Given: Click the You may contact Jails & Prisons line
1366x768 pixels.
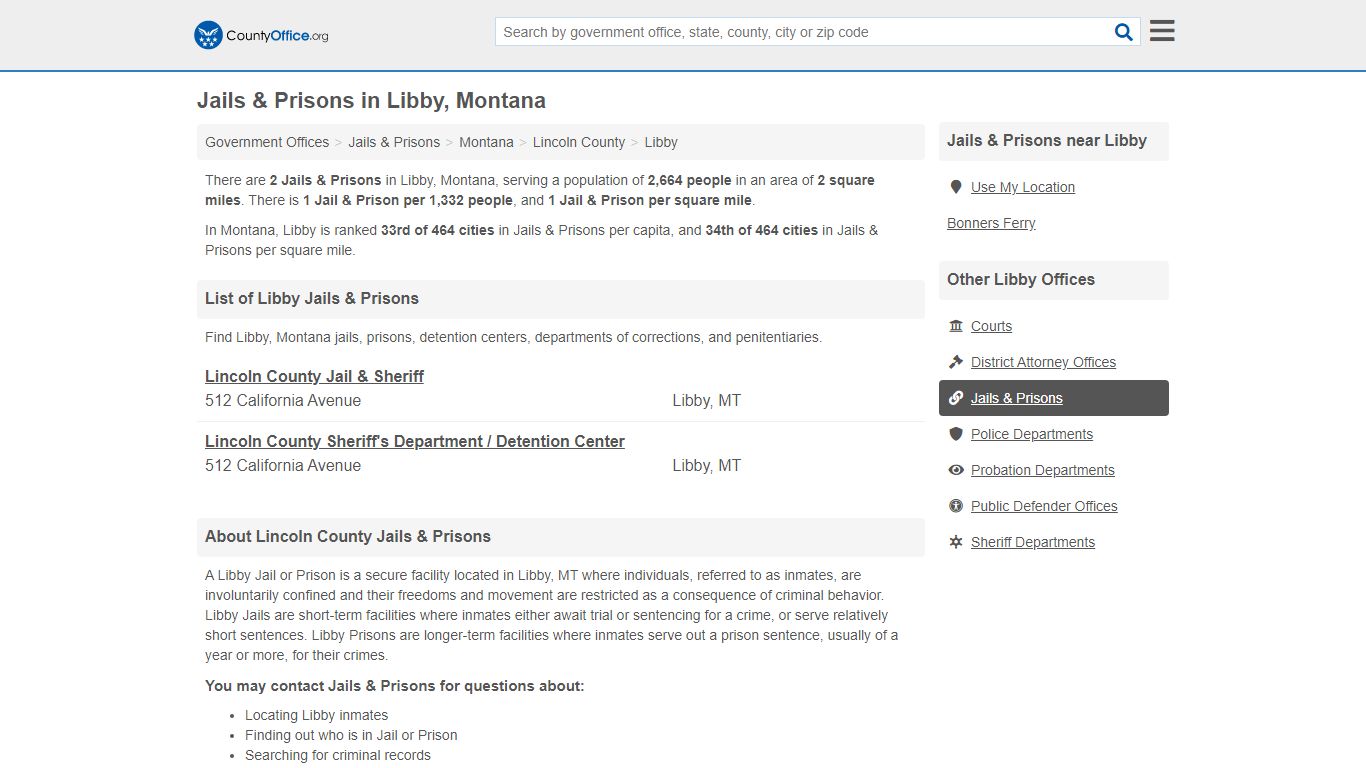Looking at the screenshot, I should pyautogui.click(x=395, y=686).
